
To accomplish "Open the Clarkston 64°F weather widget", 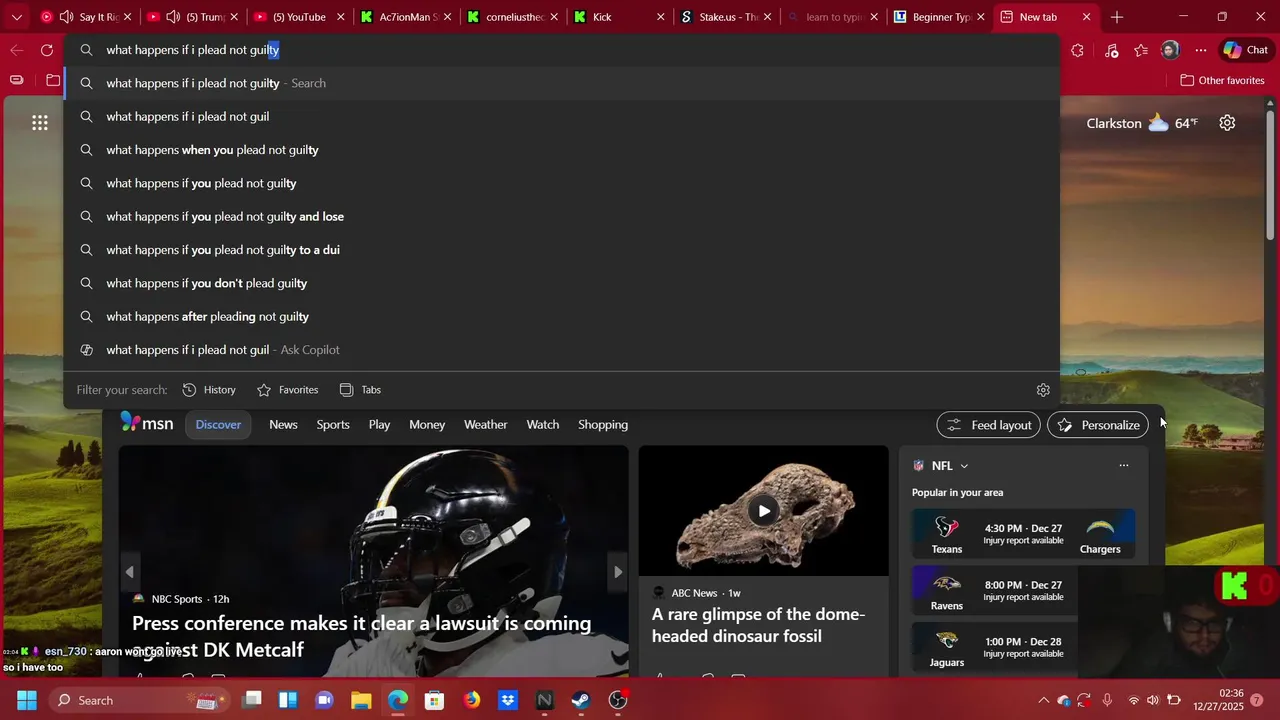I will [x=1142, y=123].
